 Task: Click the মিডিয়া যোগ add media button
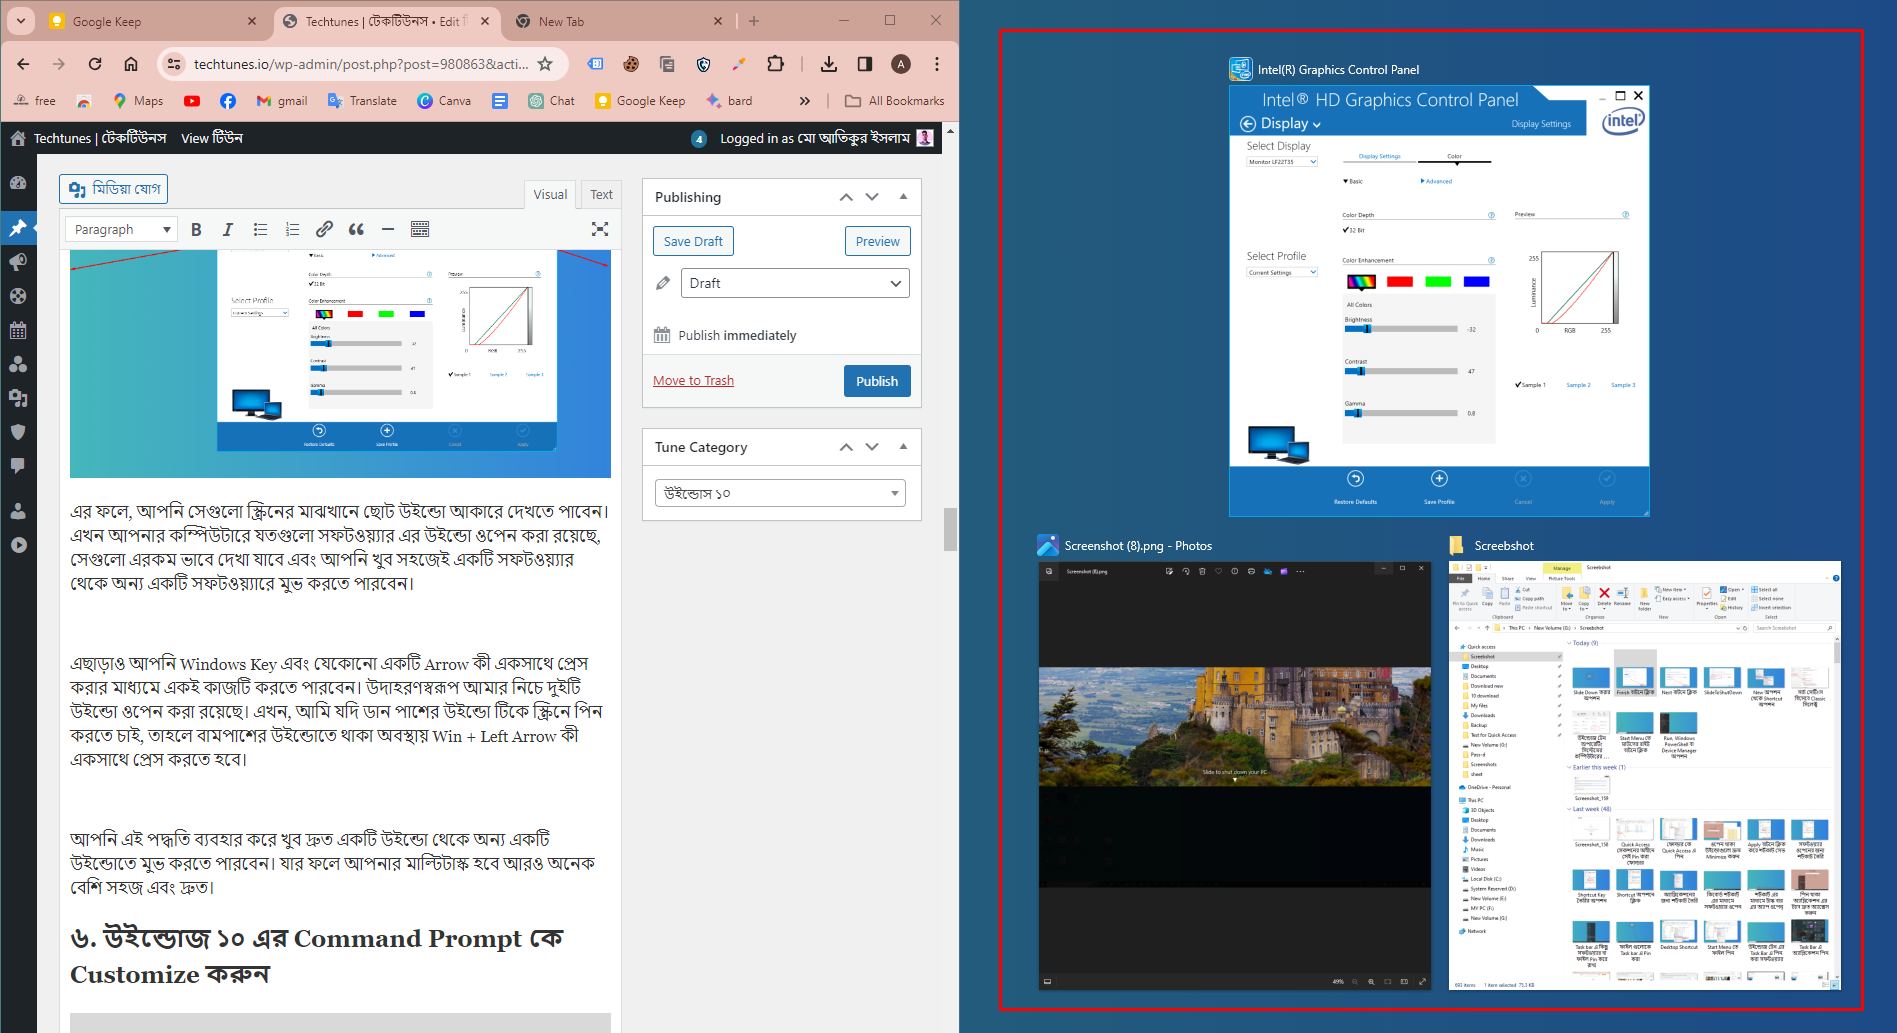coord(114,189)
